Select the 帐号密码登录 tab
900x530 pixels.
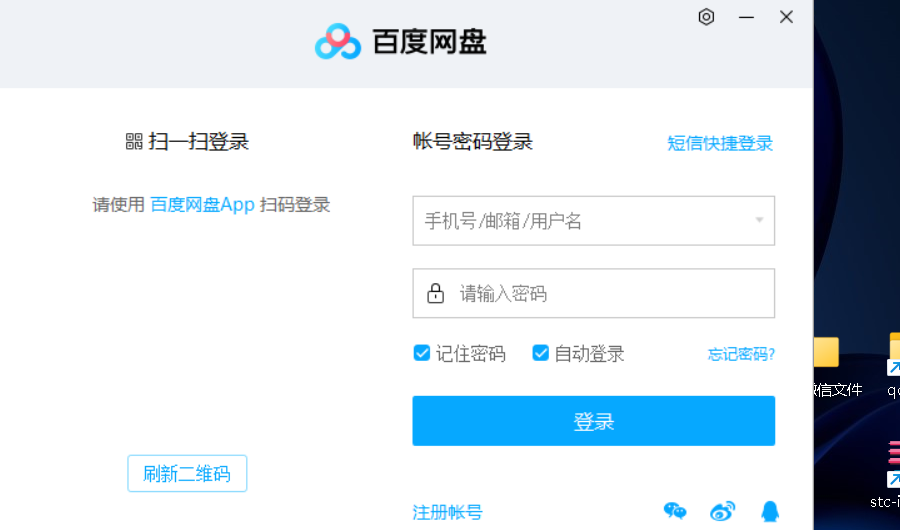(x=473, y=141)
